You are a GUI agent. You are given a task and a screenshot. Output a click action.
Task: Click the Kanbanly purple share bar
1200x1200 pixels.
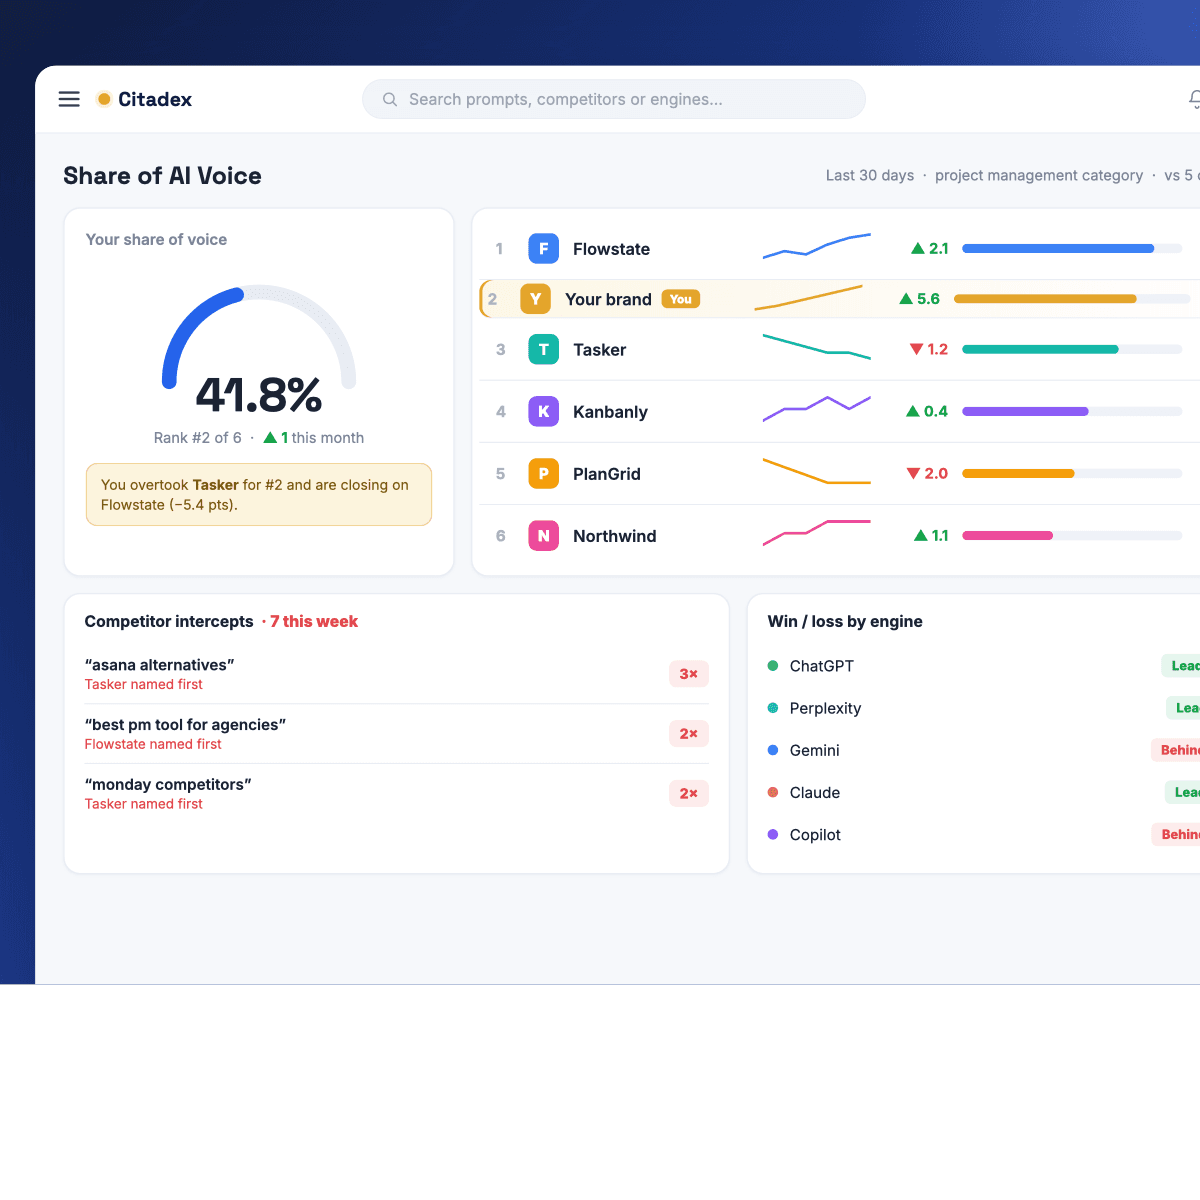1025,411
